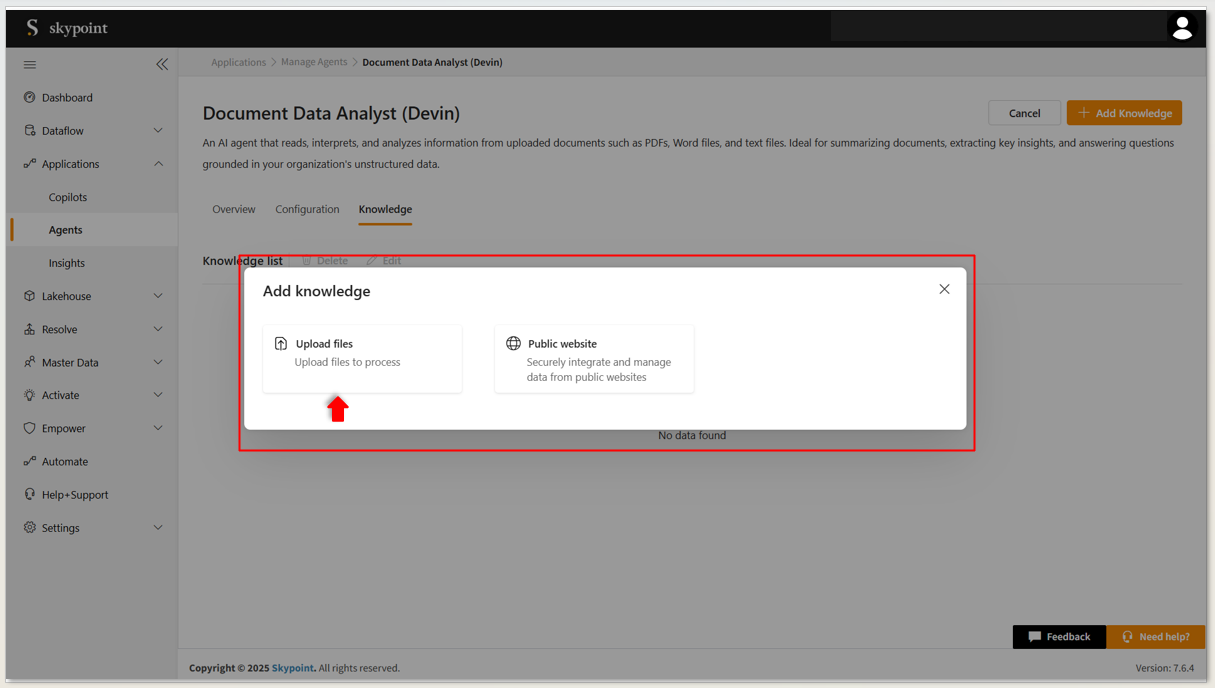Open the Skypoint link in the footer

293,668
